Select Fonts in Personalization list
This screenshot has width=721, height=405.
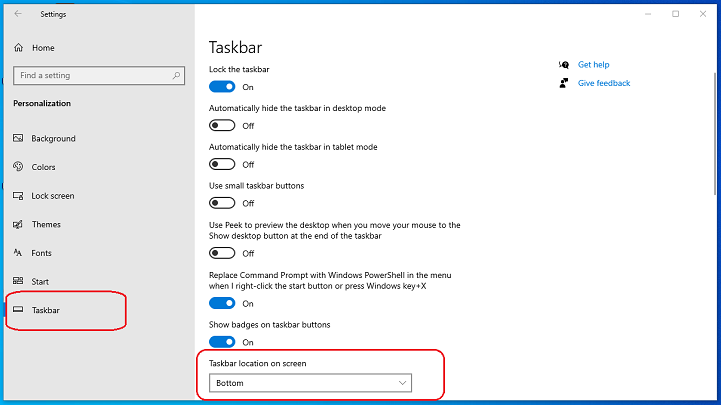tap(41, 253)
